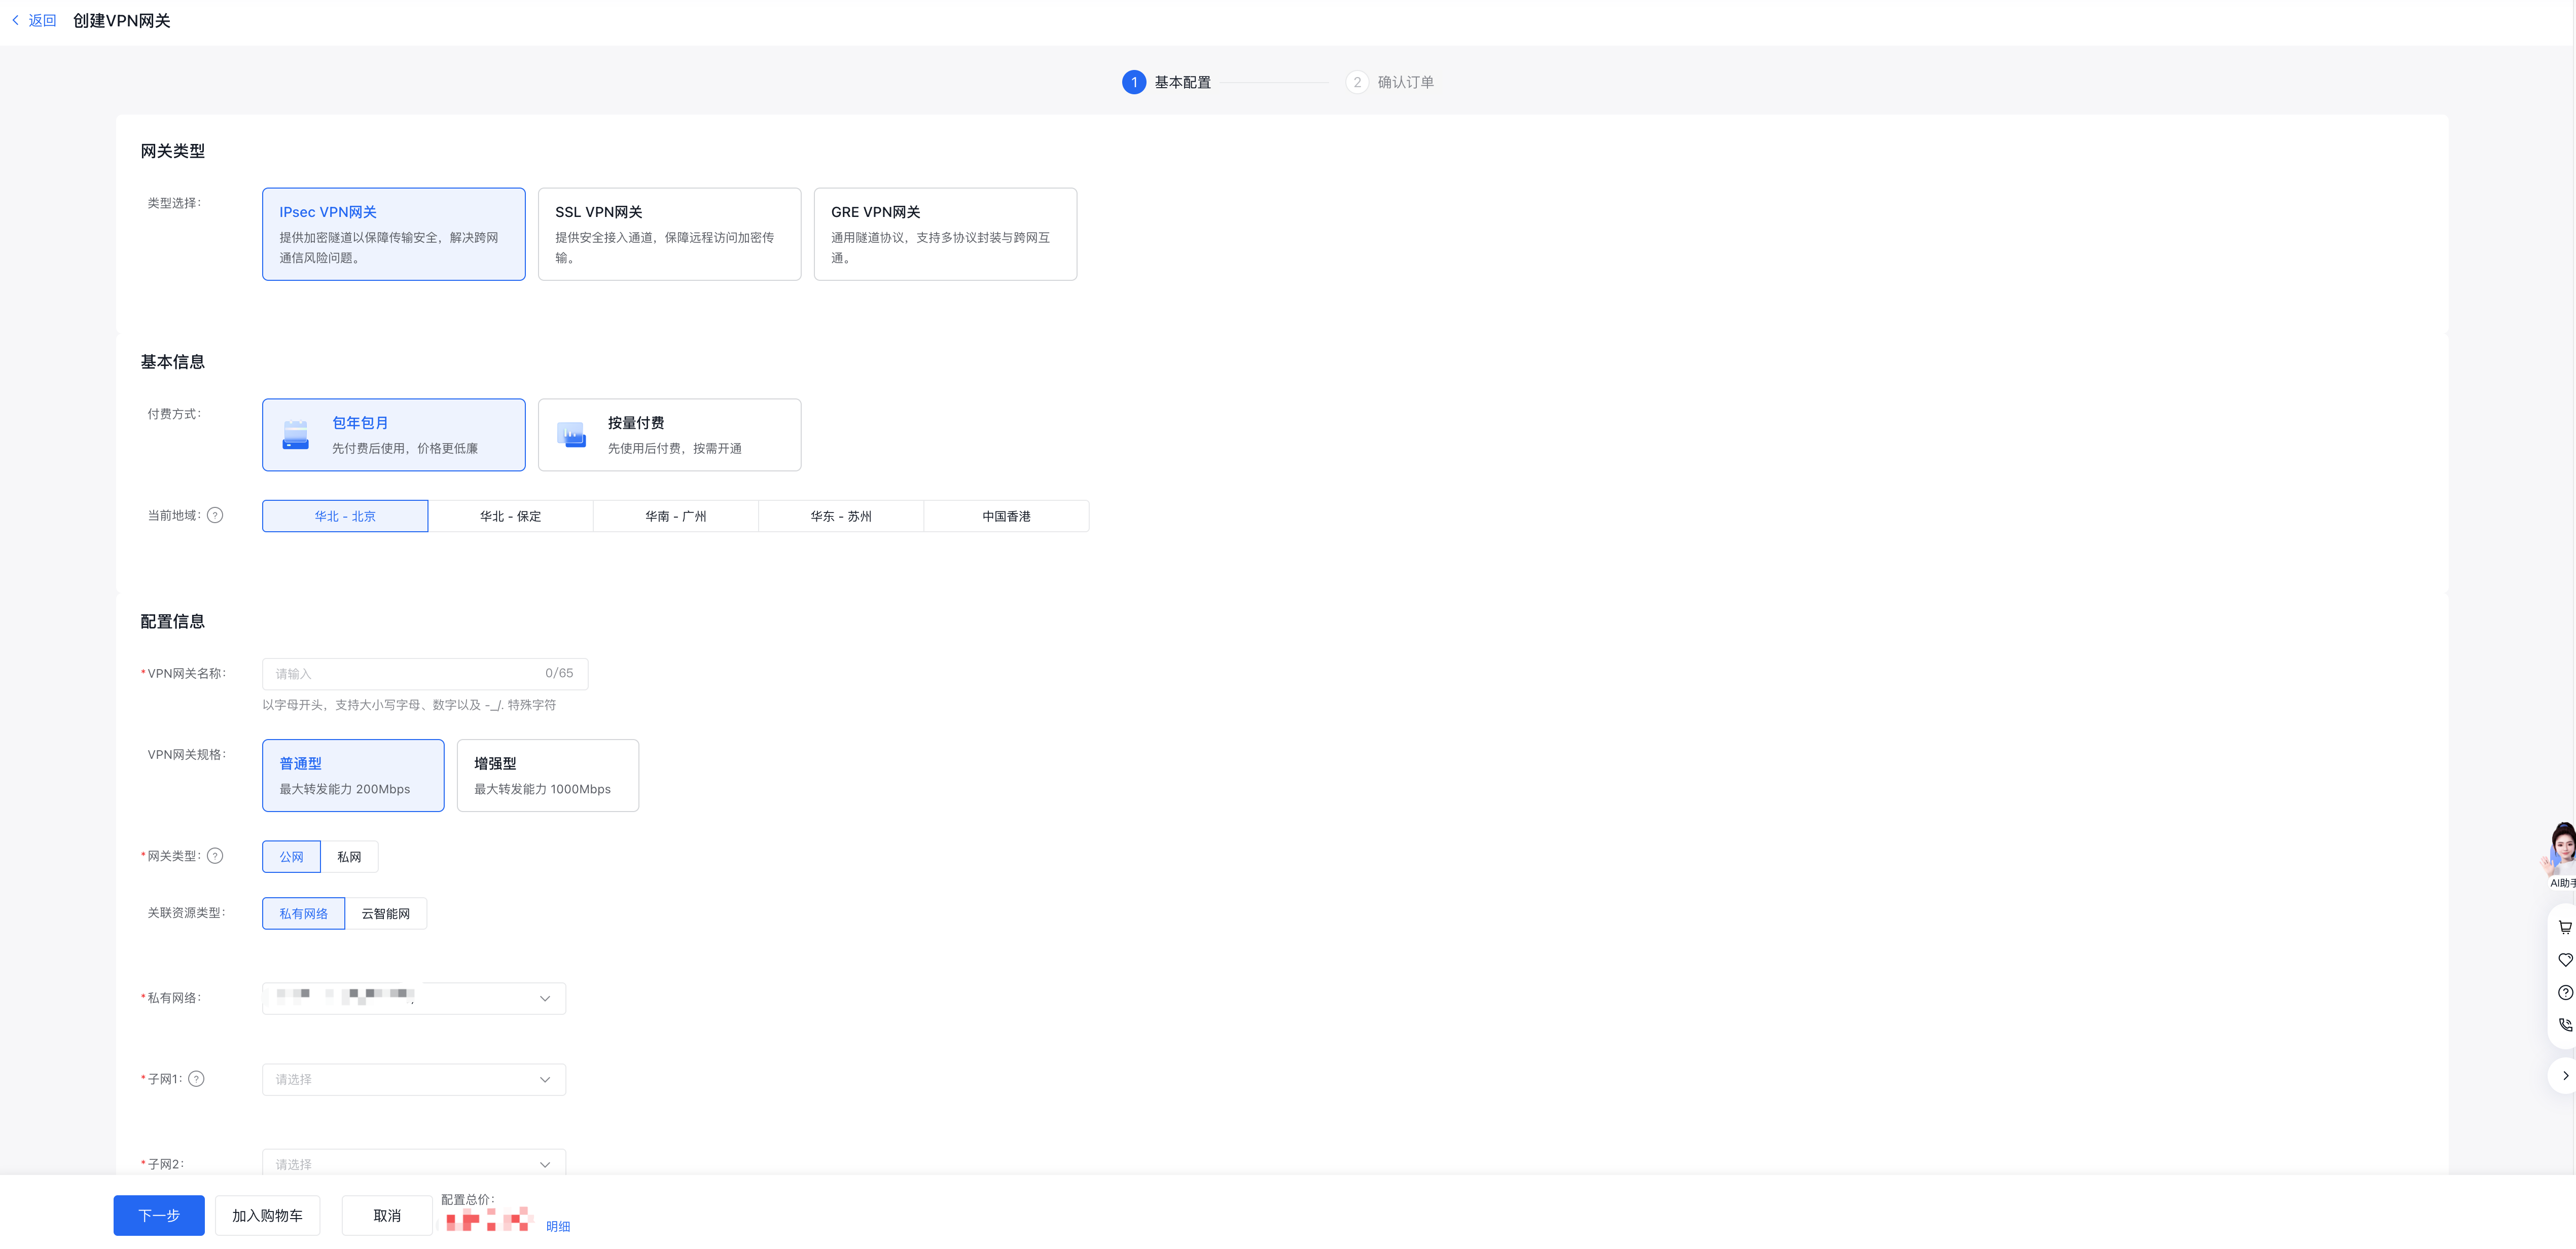Collapse the right sidebar arrow toggle

tap(2564, 1076)
